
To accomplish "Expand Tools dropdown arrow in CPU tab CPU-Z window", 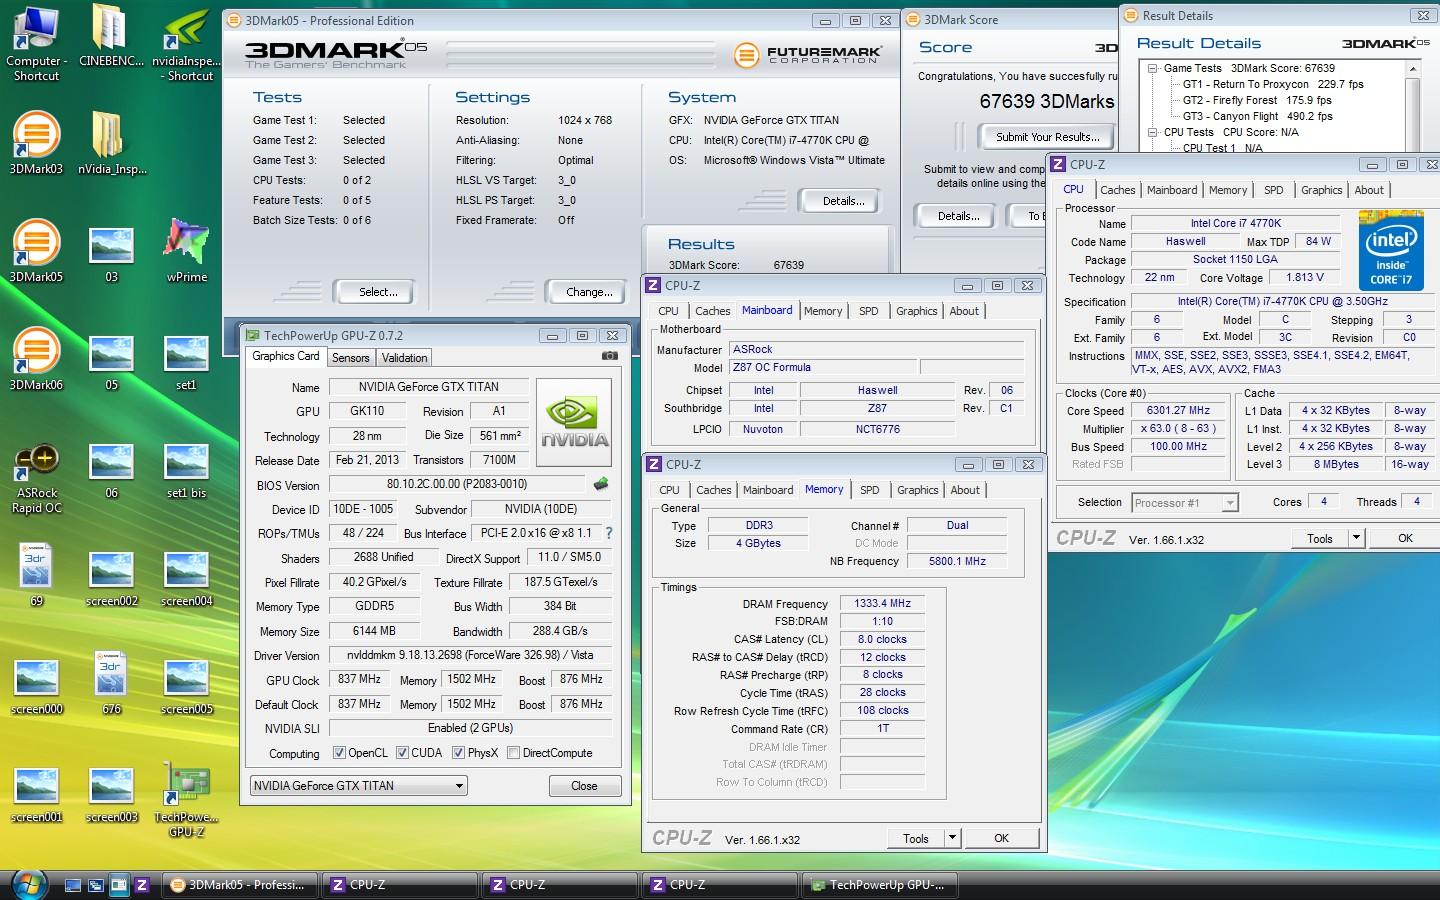I will pos(1356,538).
